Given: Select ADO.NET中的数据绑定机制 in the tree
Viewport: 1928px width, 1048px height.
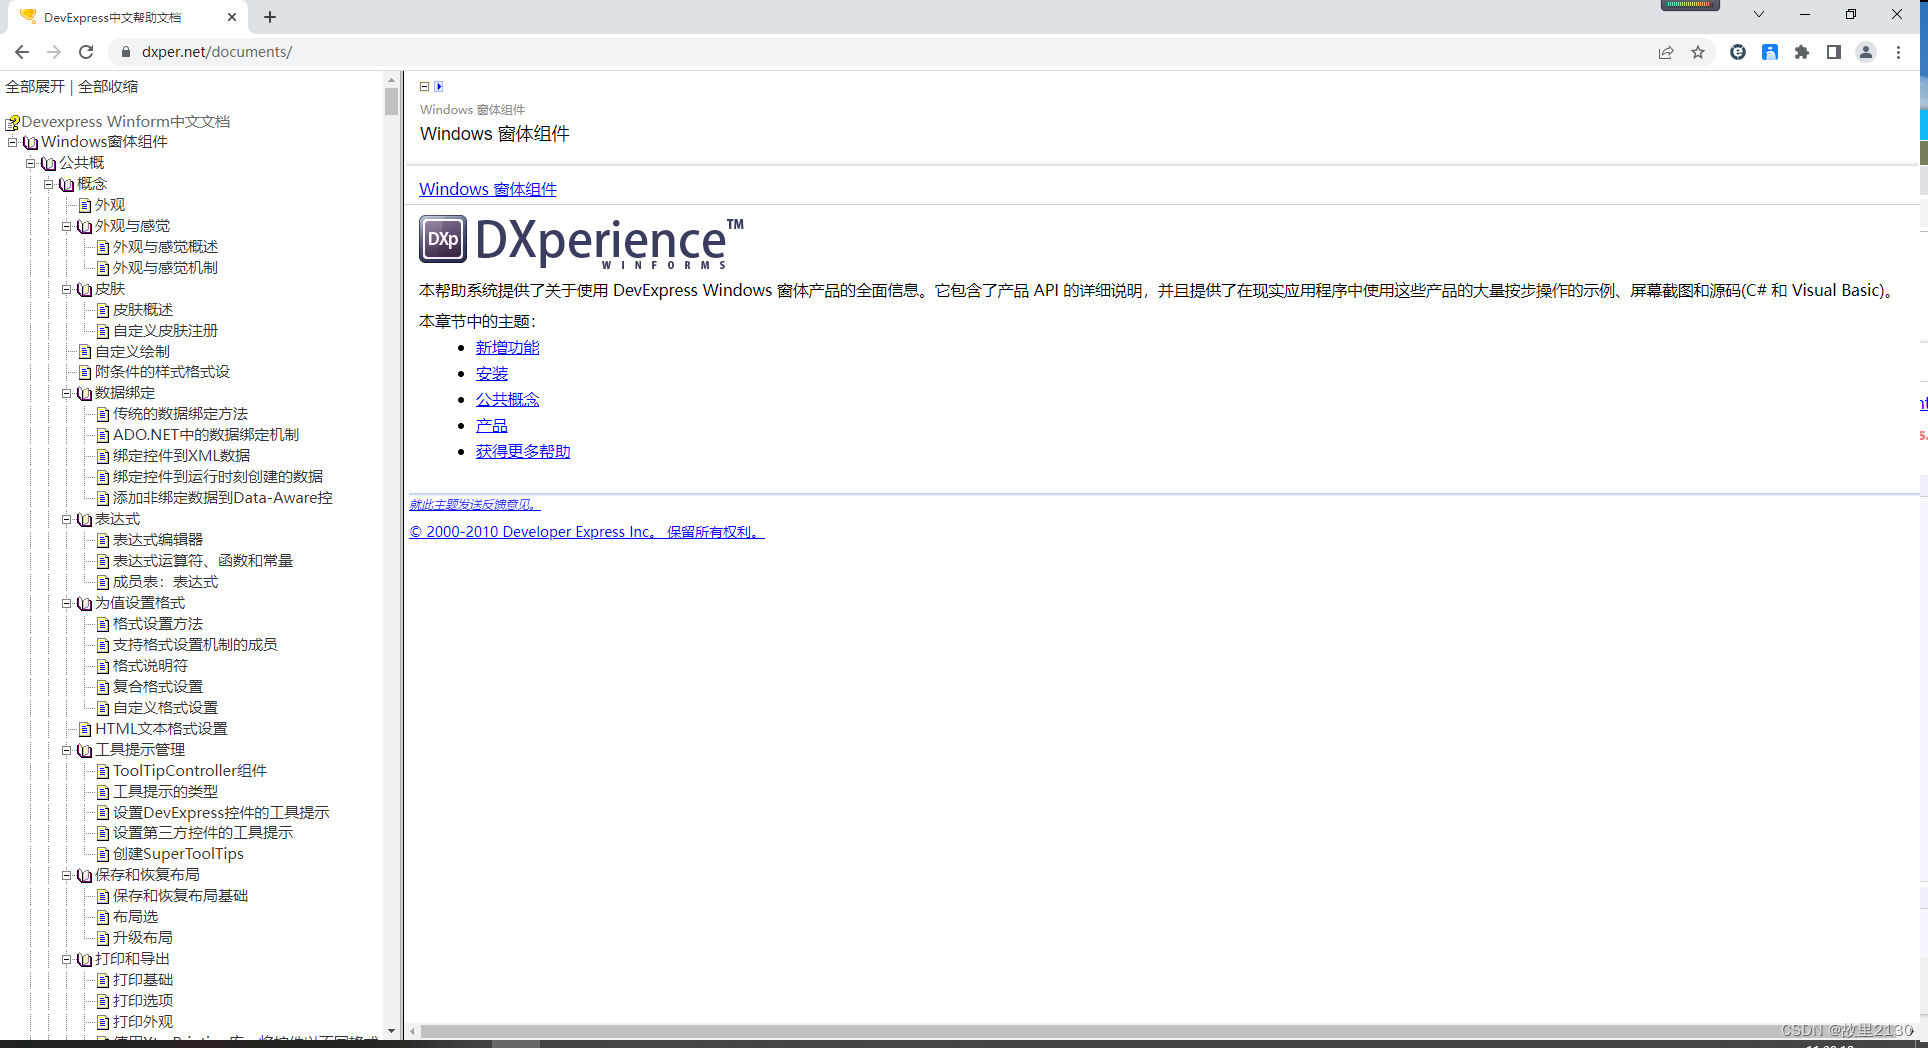Looking at the screenshot, I should coord(206,435).
